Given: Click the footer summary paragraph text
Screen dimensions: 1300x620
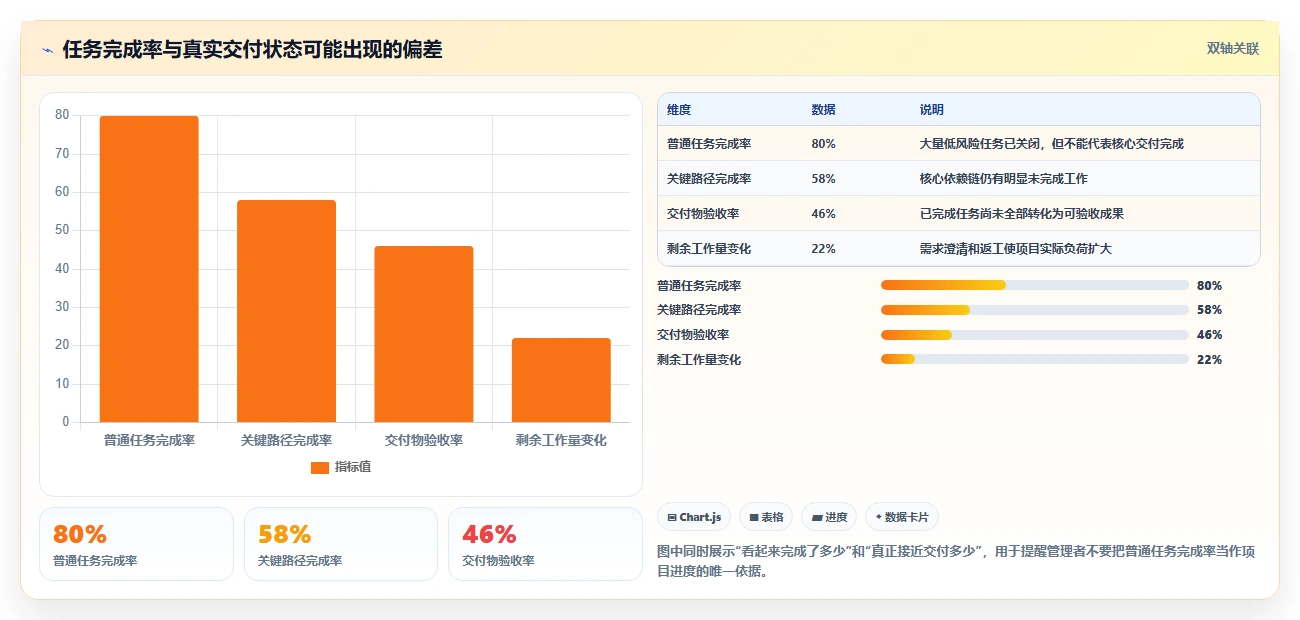Looking at the screenshot, I should (x=955, y=562).
